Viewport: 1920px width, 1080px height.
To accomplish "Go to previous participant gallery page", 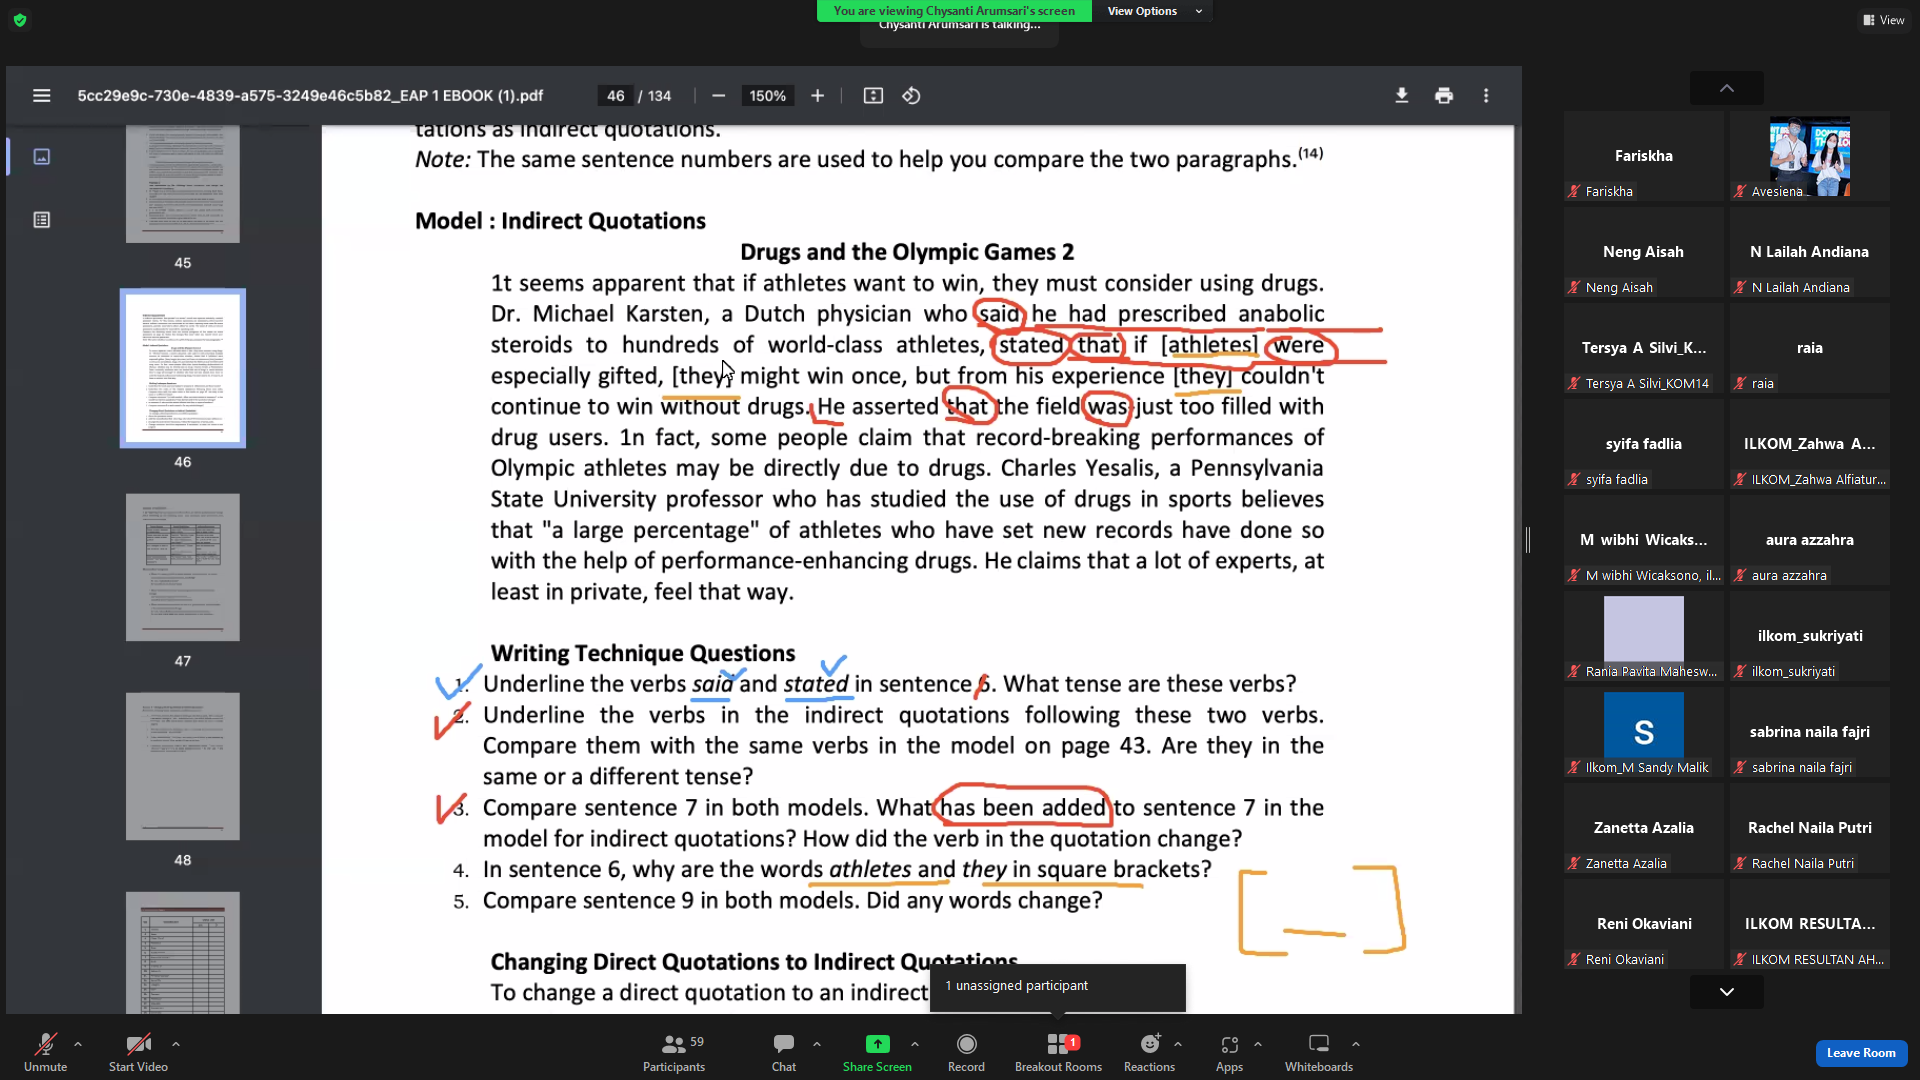I will coord(1727,88).
